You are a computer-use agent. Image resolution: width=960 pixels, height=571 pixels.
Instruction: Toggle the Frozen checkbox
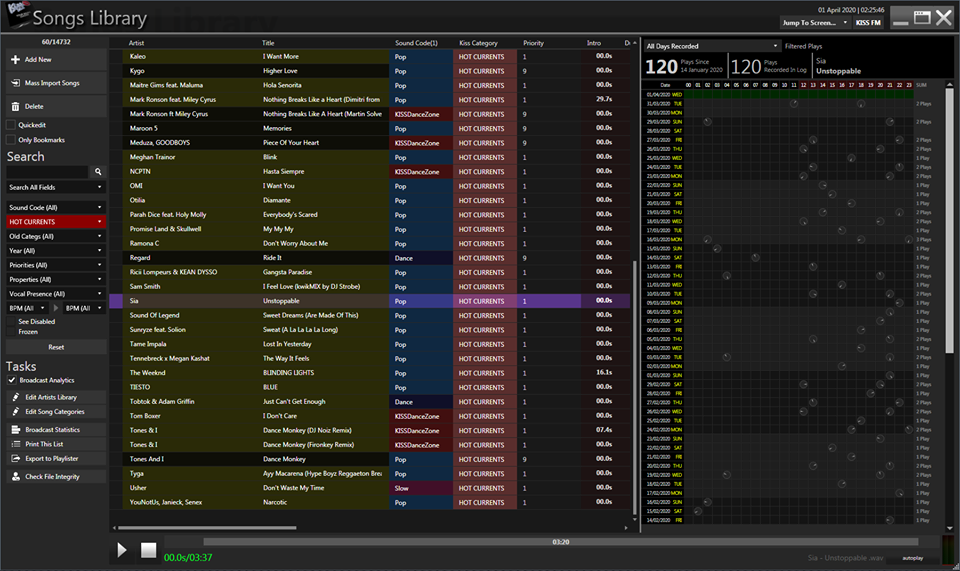point(10,332)
